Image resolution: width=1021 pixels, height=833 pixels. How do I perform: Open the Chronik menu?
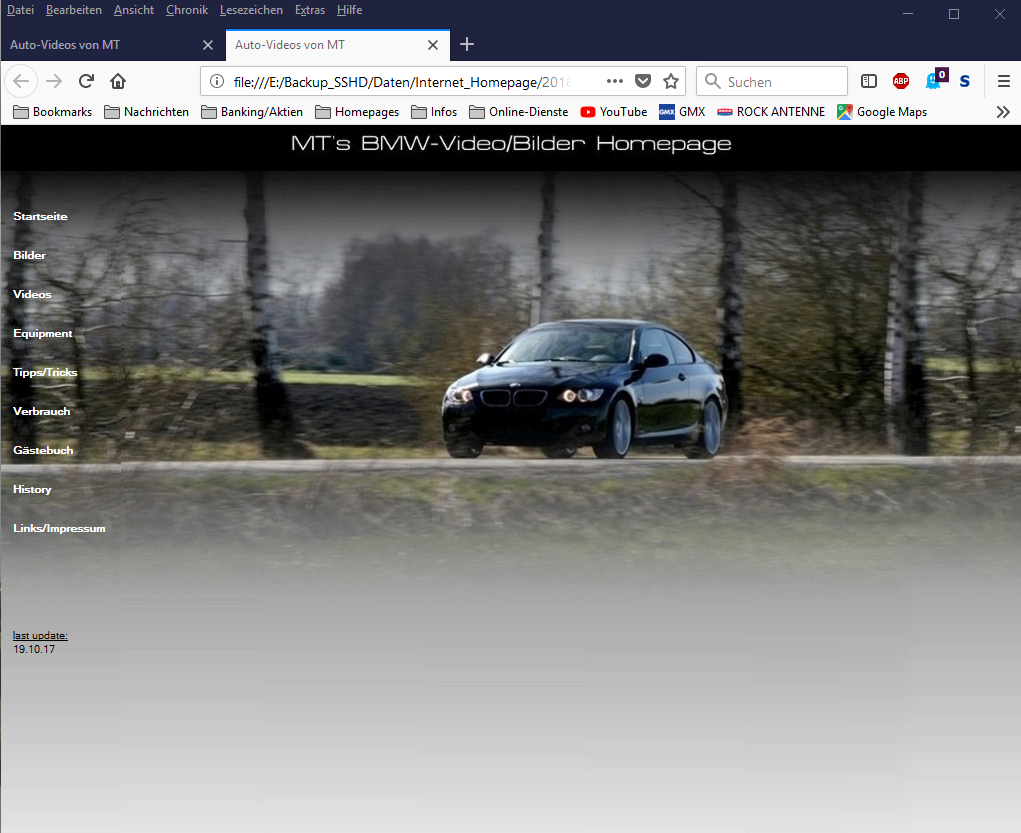point(187,10)
